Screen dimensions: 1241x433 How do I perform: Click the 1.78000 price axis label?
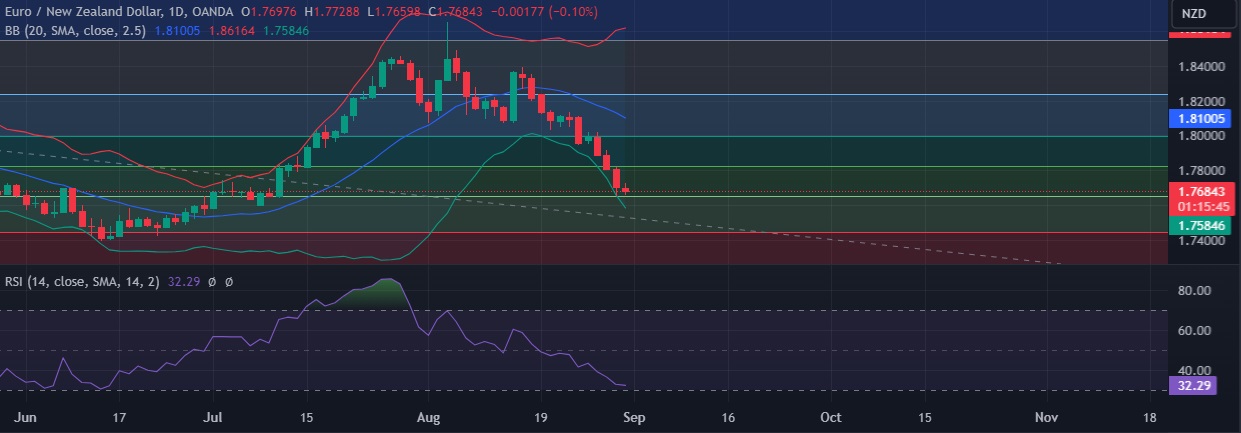[x=1200, y=171]
